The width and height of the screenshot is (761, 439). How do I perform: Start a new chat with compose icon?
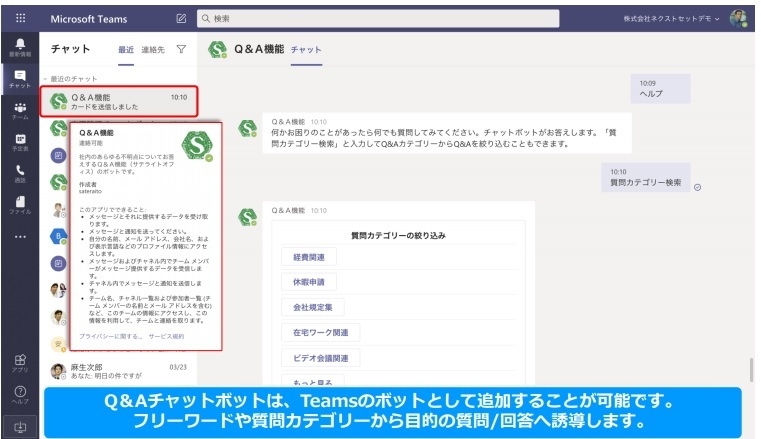point(181,18)
